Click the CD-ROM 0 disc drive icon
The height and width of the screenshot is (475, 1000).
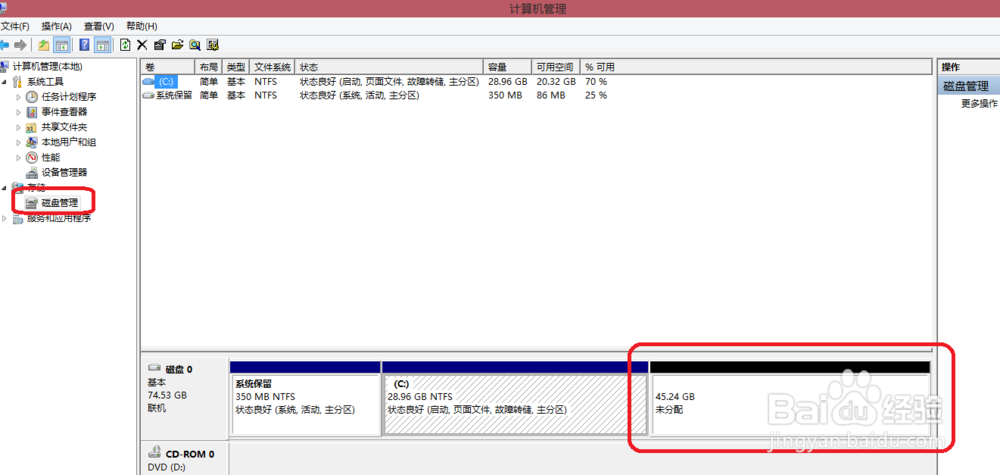pos(154,453)
